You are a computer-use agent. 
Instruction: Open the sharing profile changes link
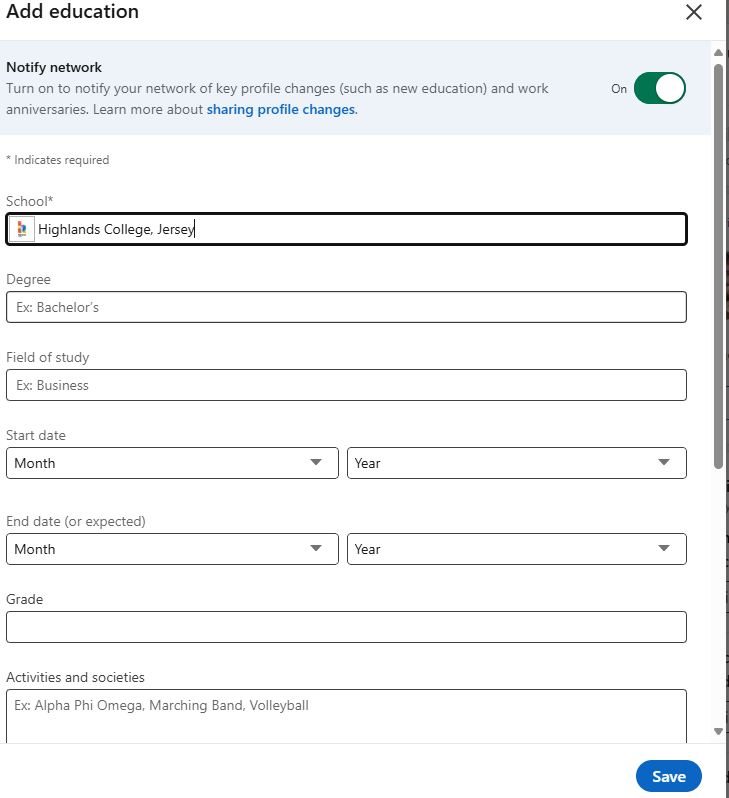click(x=281, y=109)
